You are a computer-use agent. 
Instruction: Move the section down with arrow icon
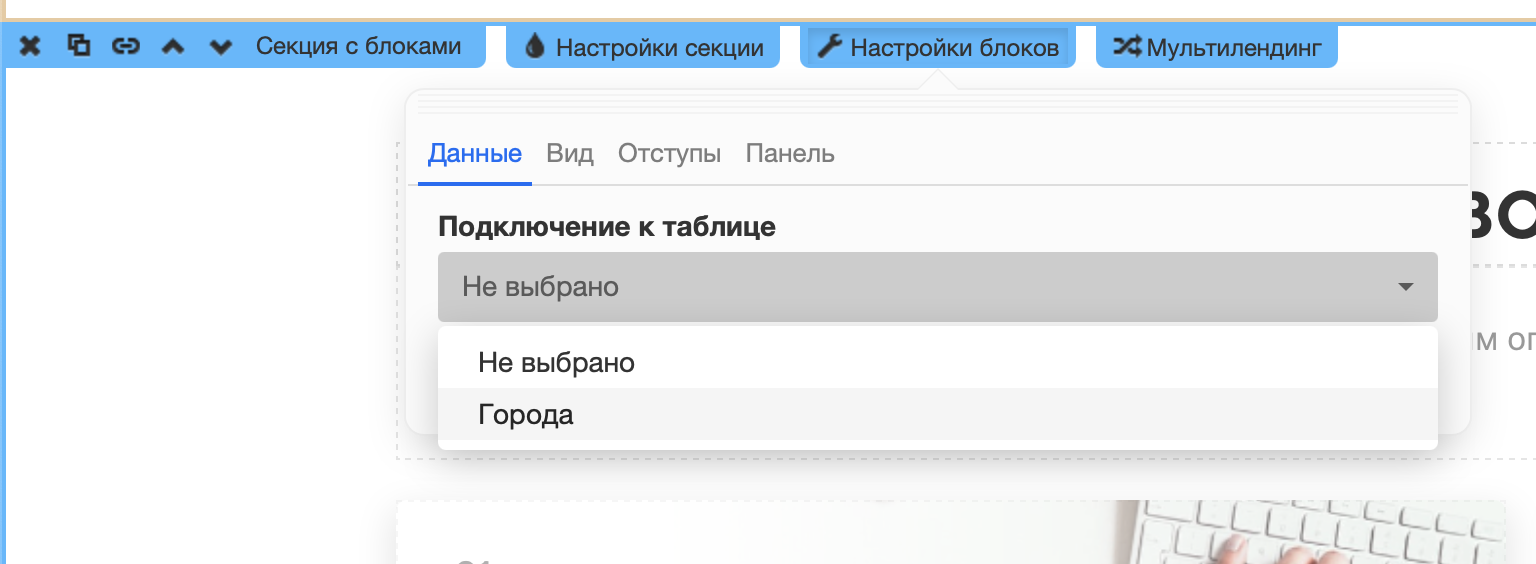[x=221, y=46]
